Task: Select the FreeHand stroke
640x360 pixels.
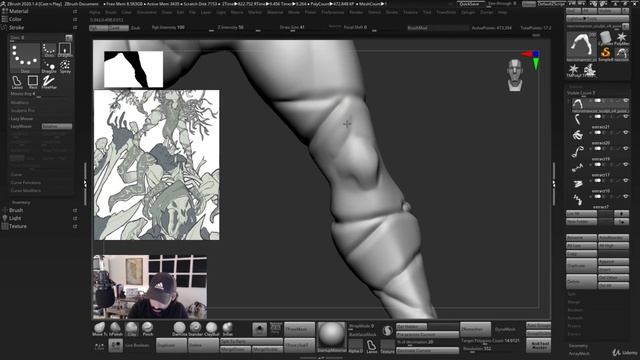Action: (x=49, y=82)
